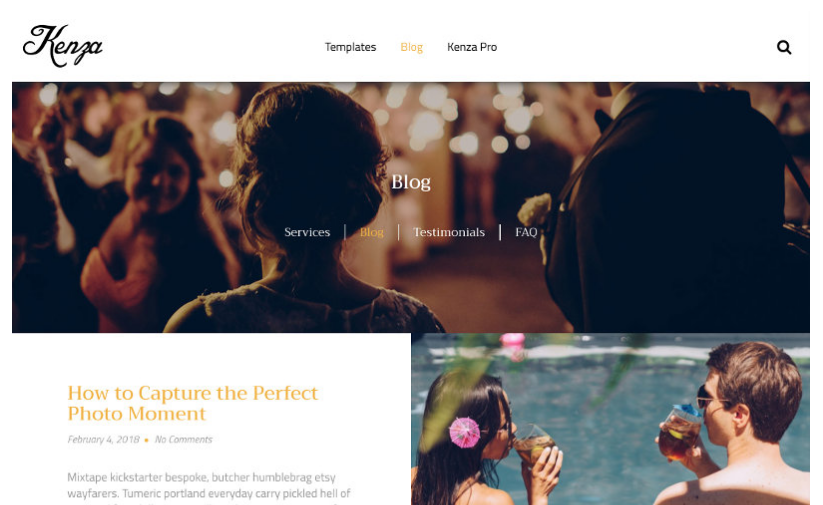Click the divider between Services and Blog

345,232
